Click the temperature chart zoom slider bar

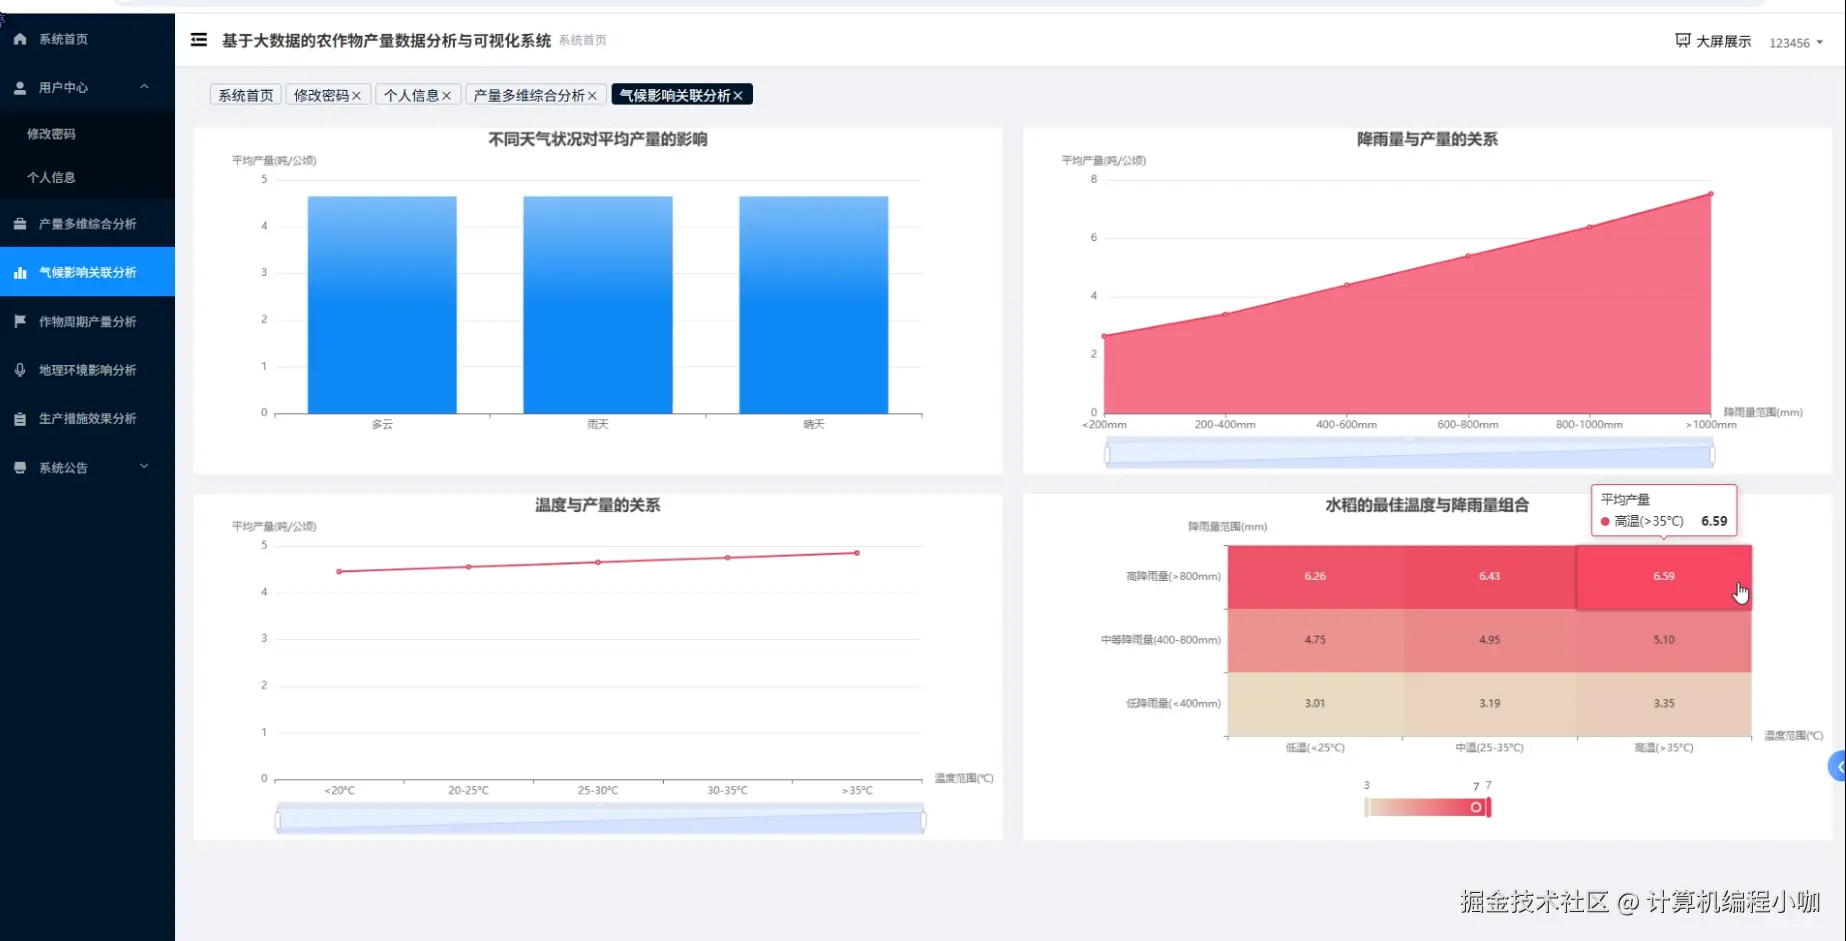600,821
